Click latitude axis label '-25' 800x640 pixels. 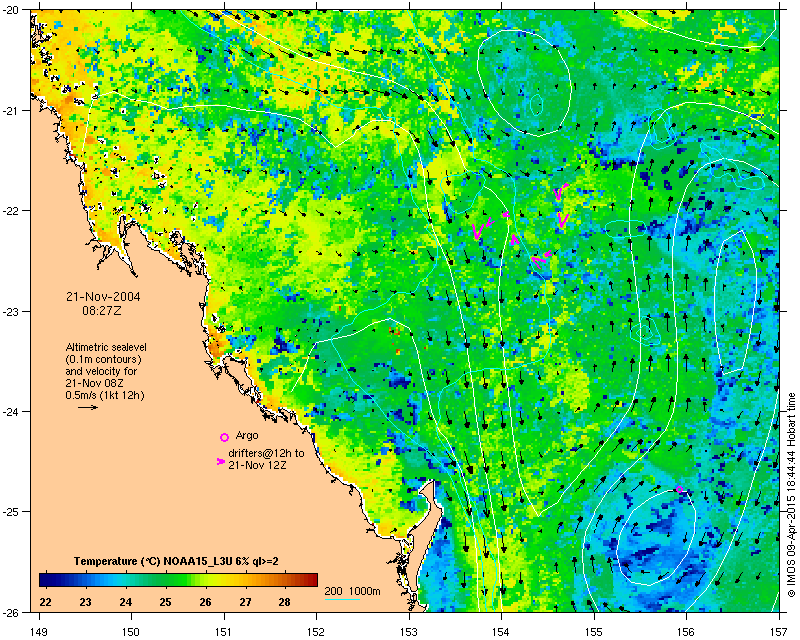coord(12,512)
